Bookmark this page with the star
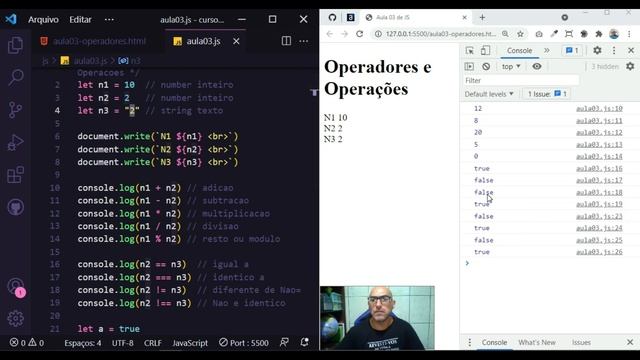 point(520,34)
